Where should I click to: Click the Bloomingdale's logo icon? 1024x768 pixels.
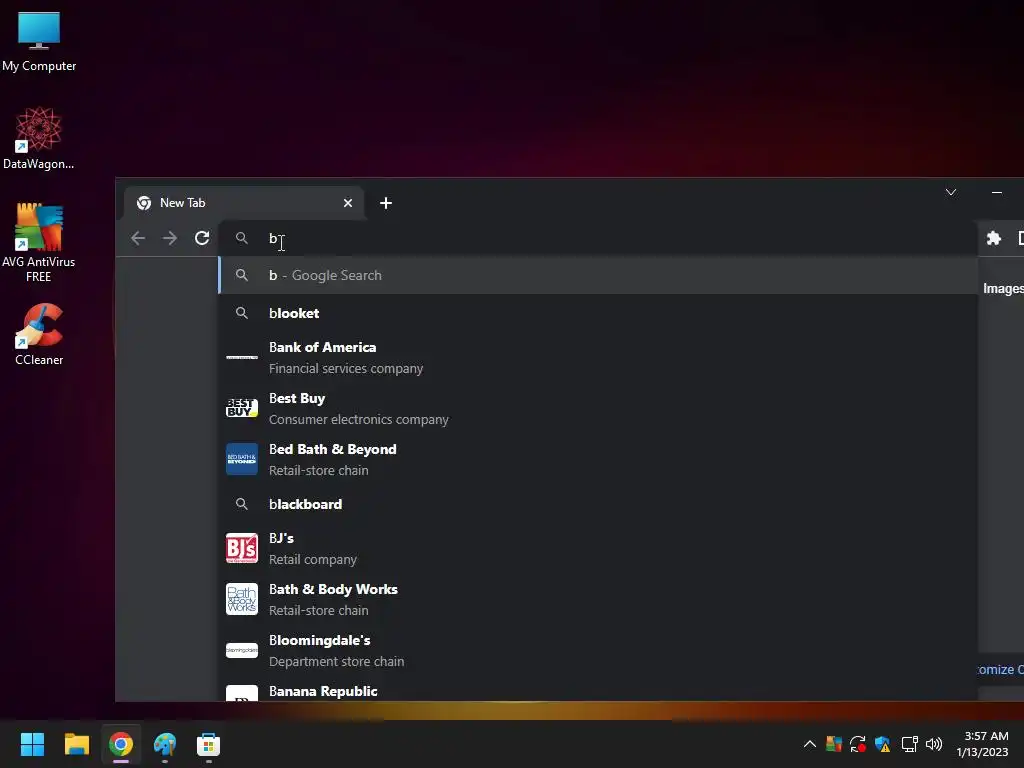(x=242, y=650)
